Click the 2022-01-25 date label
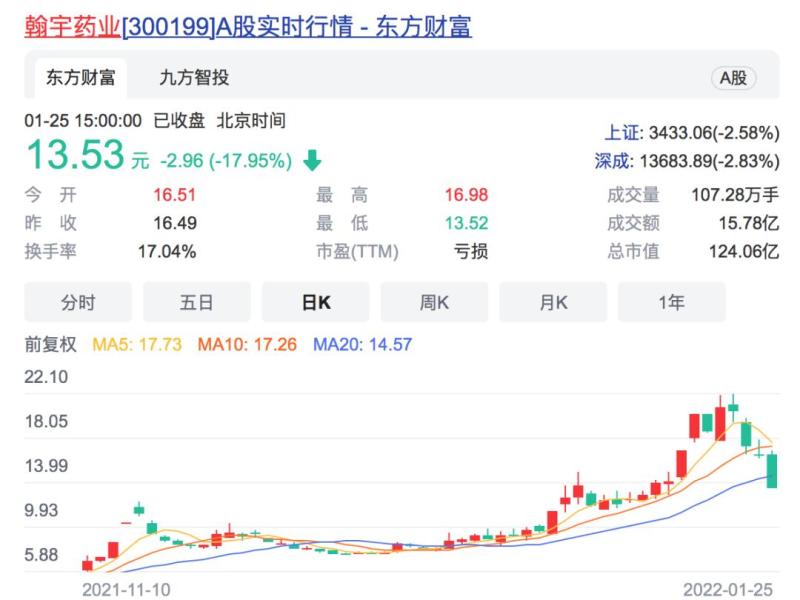The height and width of the screenshot is (600, 800). click(x=728, y=589)
